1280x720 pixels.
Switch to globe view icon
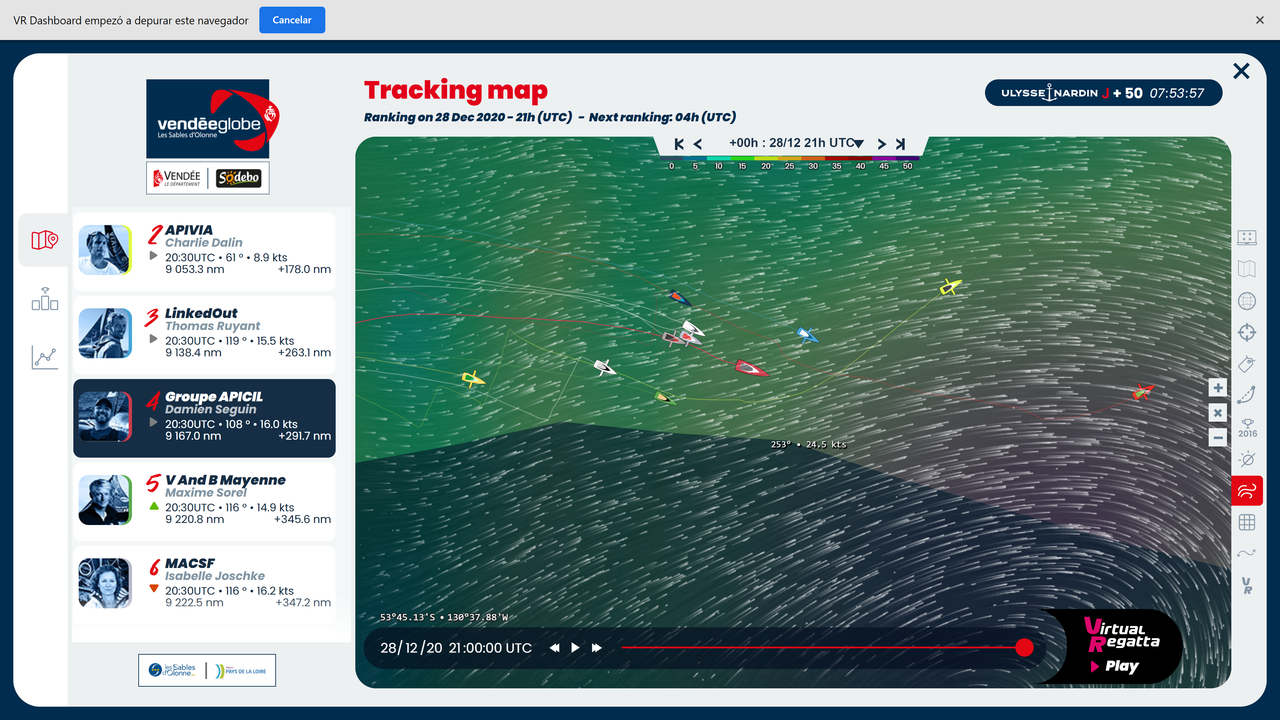pyautogui.click(x=1247, y=301)
